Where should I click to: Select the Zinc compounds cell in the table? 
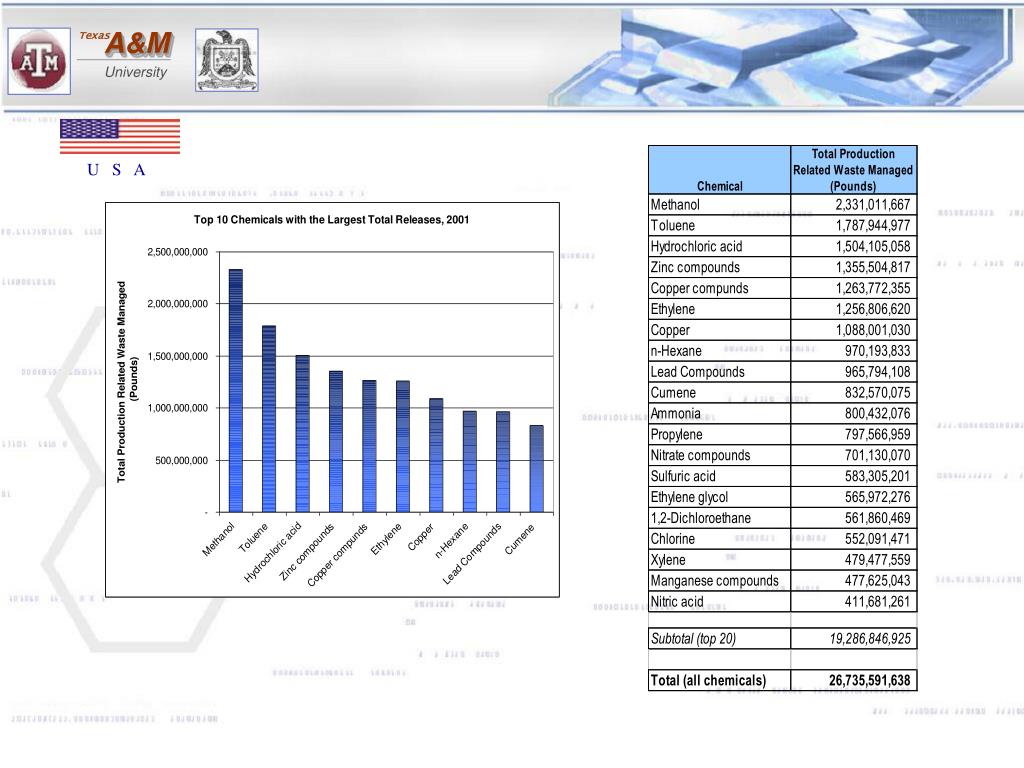click(x=720, y=268)
